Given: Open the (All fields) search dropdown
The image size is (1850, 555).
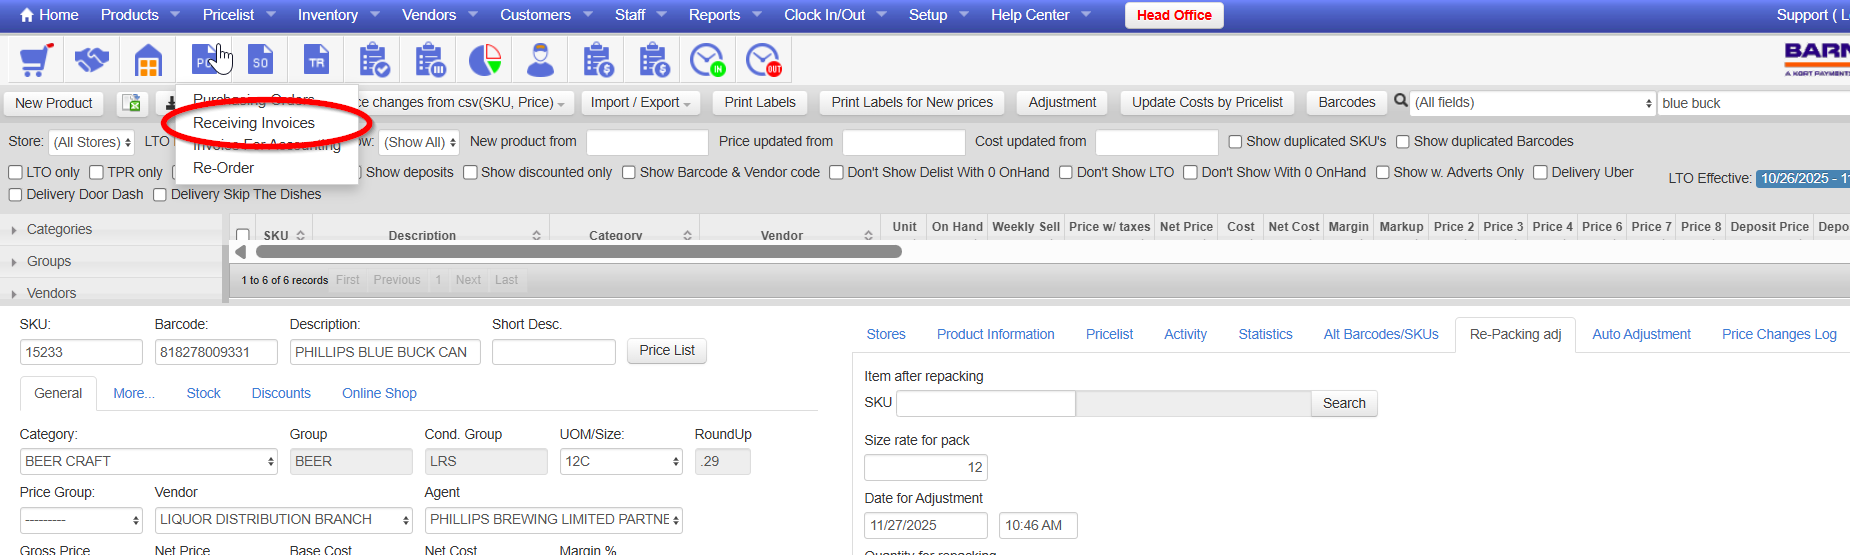Looking at the screenshot, I should click(x=1533, y=103).
